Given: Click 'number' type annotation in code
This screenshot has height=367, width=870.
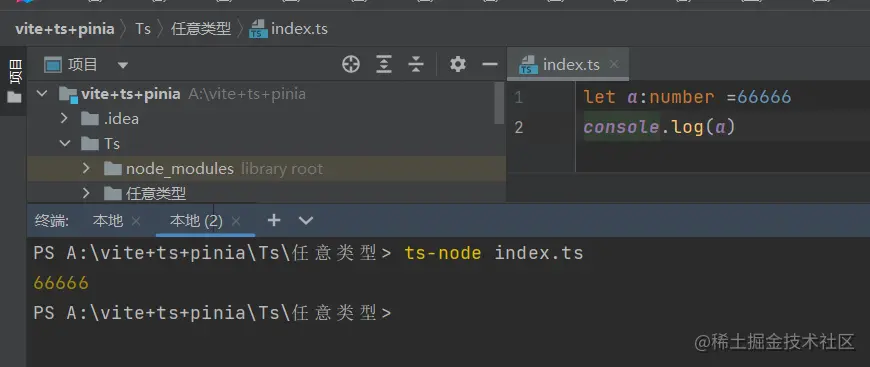Looking at the screenshot, I should pos(682,97).
